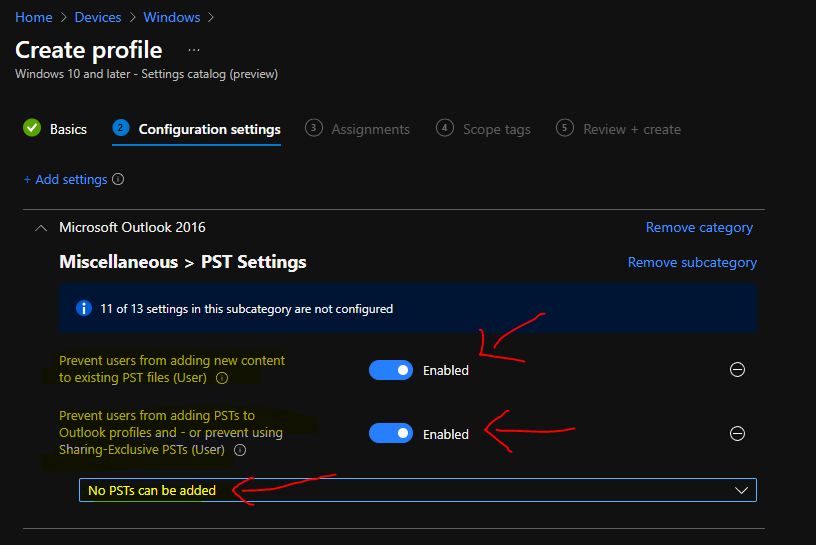816x545 pixels.
Task: Open the 'No PSTs can be added' dropdown
Action: click(417, 490)
